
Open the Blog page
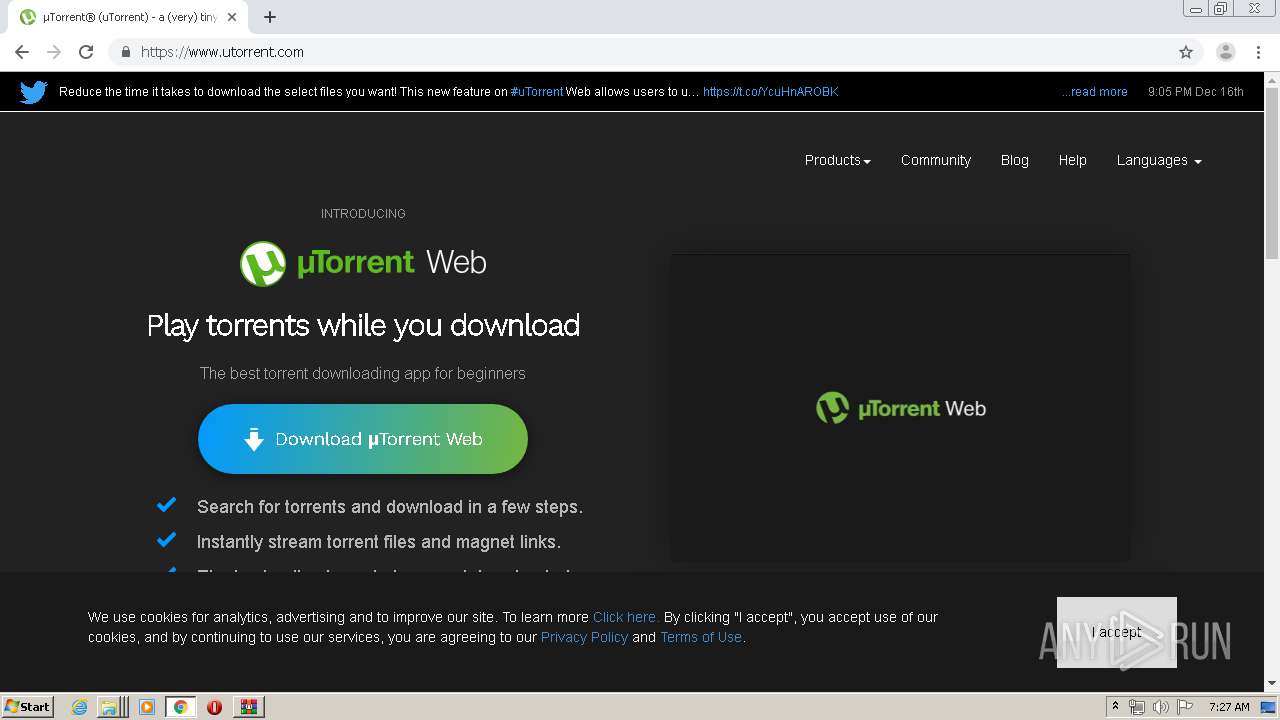point(1014,160)
